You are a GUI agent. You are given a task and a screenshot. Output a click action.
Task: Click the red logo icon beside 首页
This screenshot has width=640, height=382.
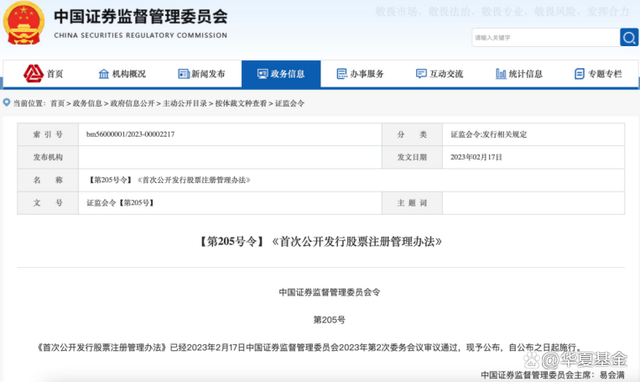coord(33,73)
